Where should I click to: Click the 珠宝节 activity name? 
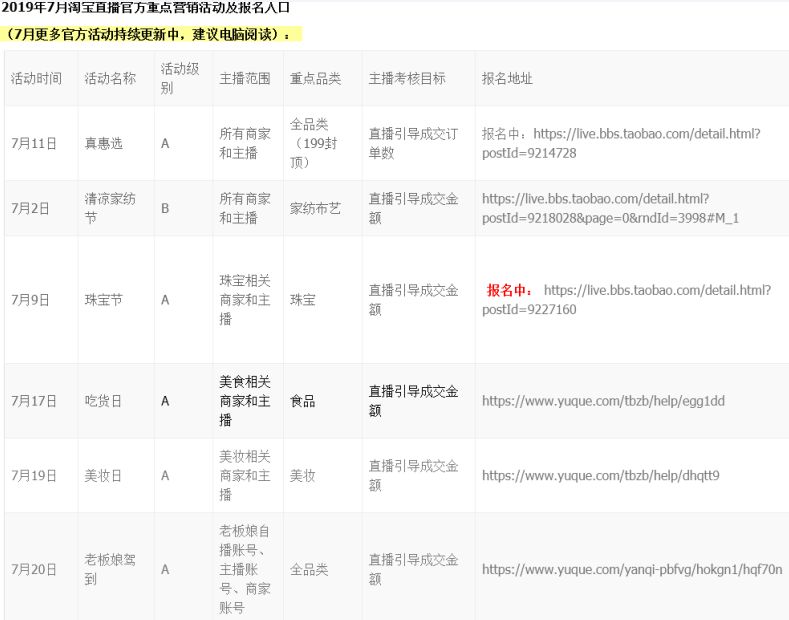pyautogui.click(x=104, y=300)
